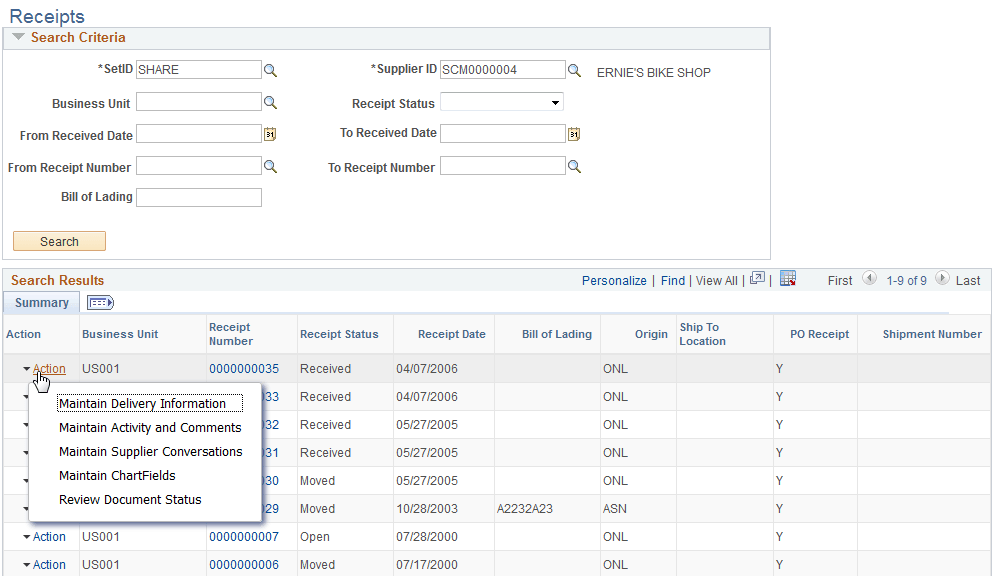
Task: Switch to the Summary tab
Action: pyautogui.click(x=40, y=302)
